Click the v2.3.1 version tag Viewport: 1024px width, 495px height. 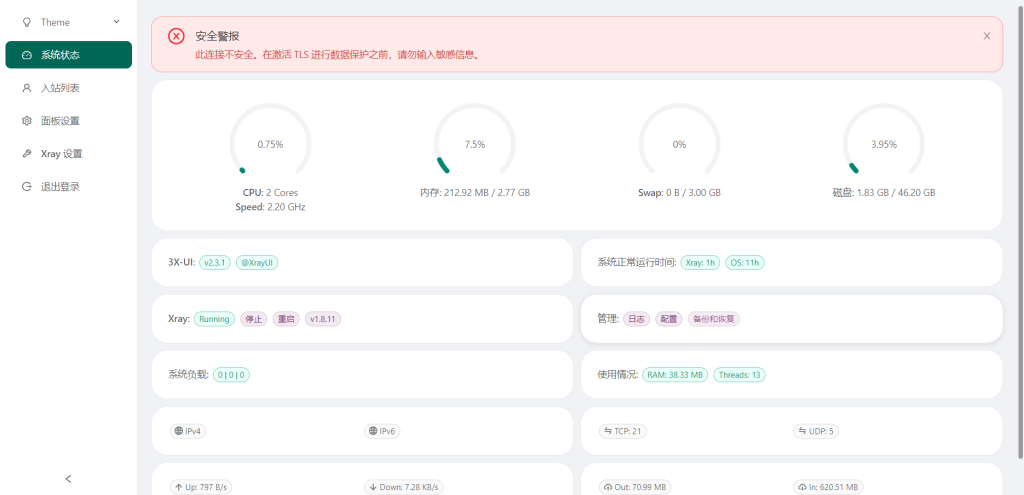pos(214,262)
